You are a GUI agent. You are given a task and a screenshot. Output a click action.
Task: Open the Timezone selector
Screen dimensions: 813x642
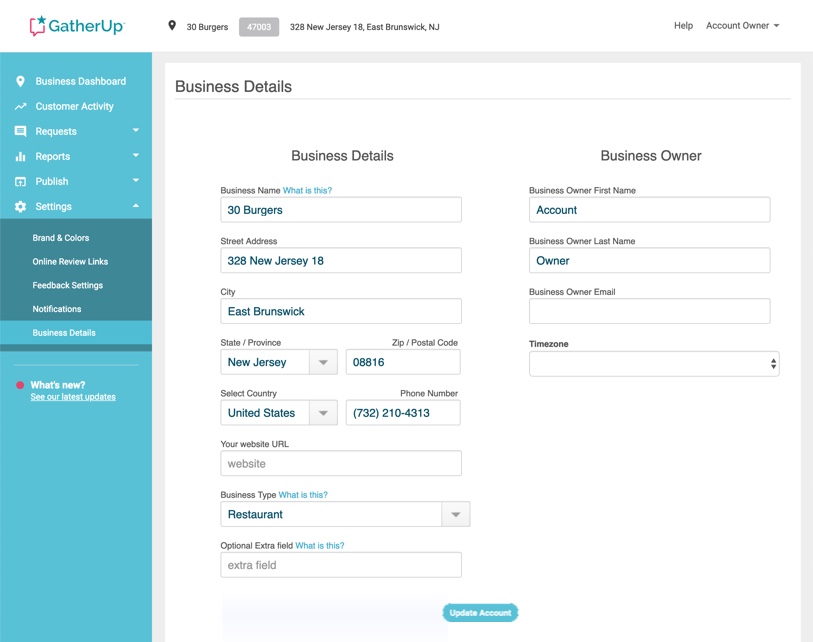click(x=649, y=363)
